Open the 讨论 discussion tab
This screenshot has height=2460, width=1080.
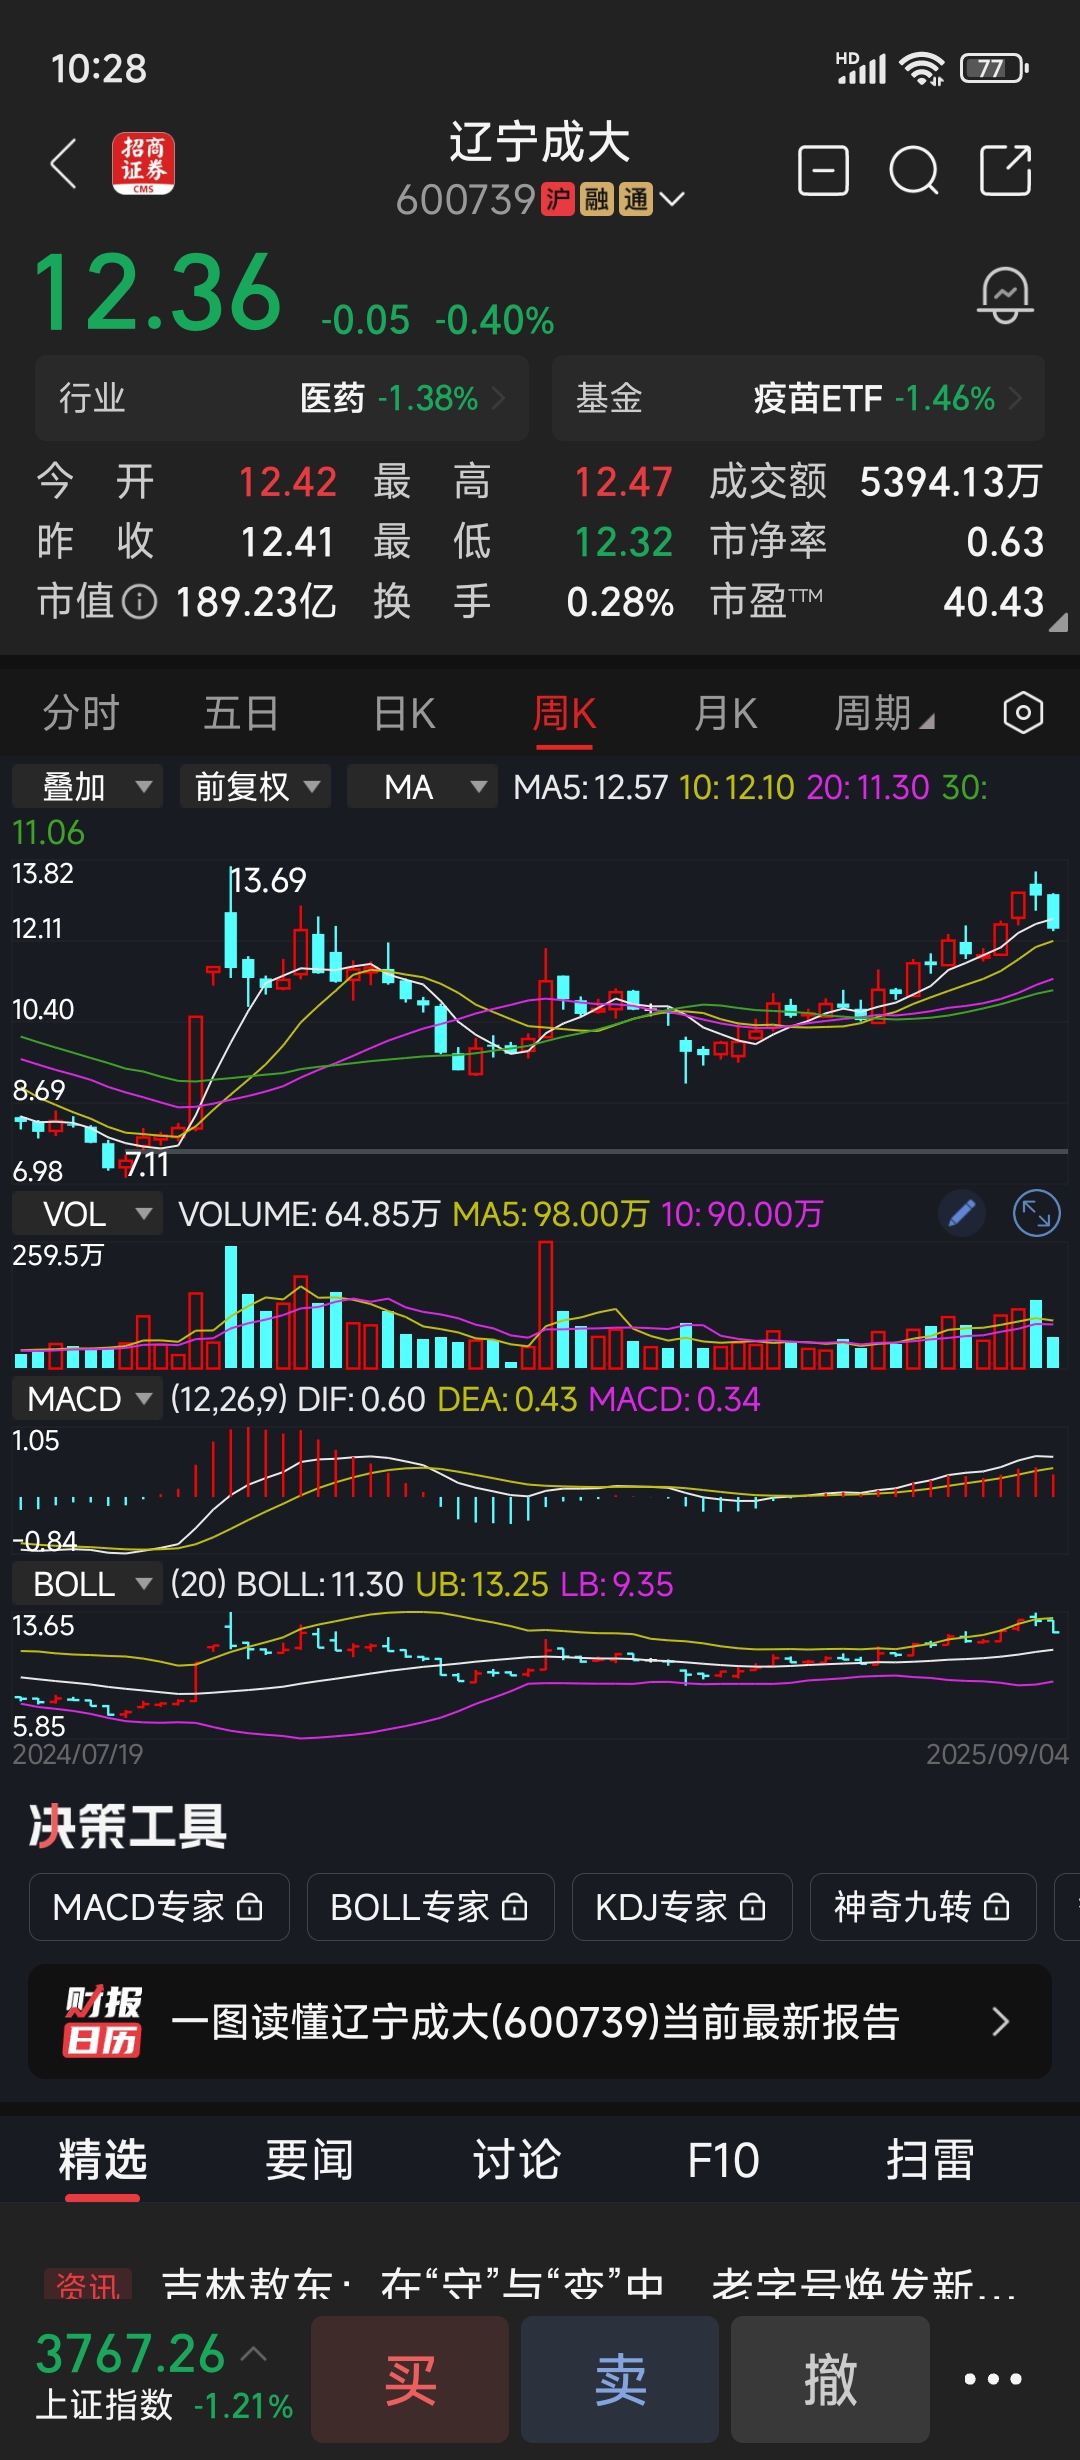(516, 2160)
